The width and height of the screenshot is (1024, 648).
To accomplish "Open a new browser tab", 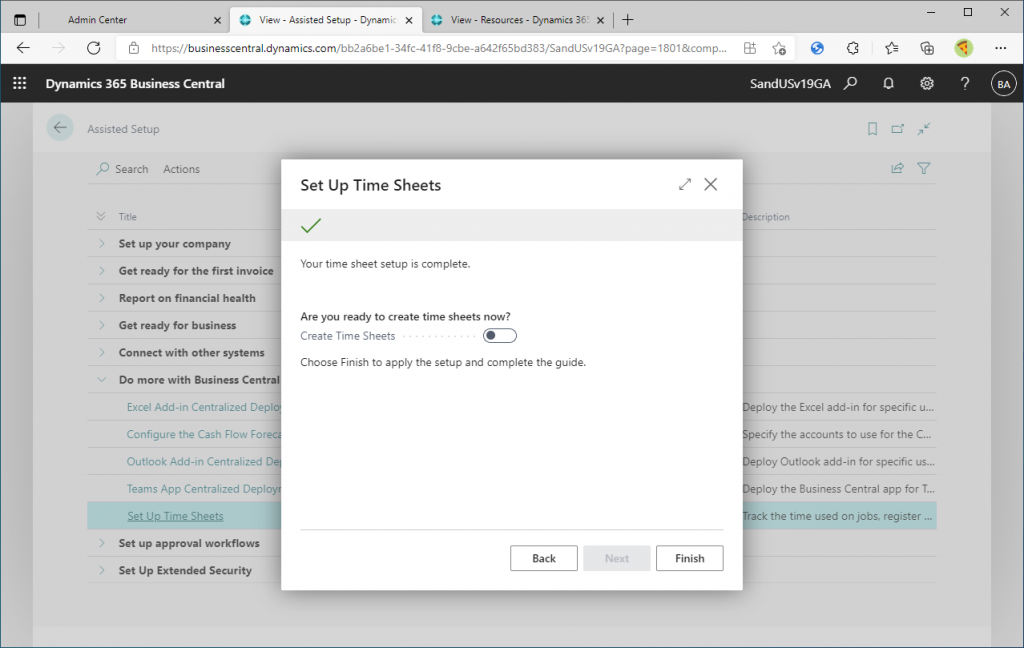I will coord(628,20).
